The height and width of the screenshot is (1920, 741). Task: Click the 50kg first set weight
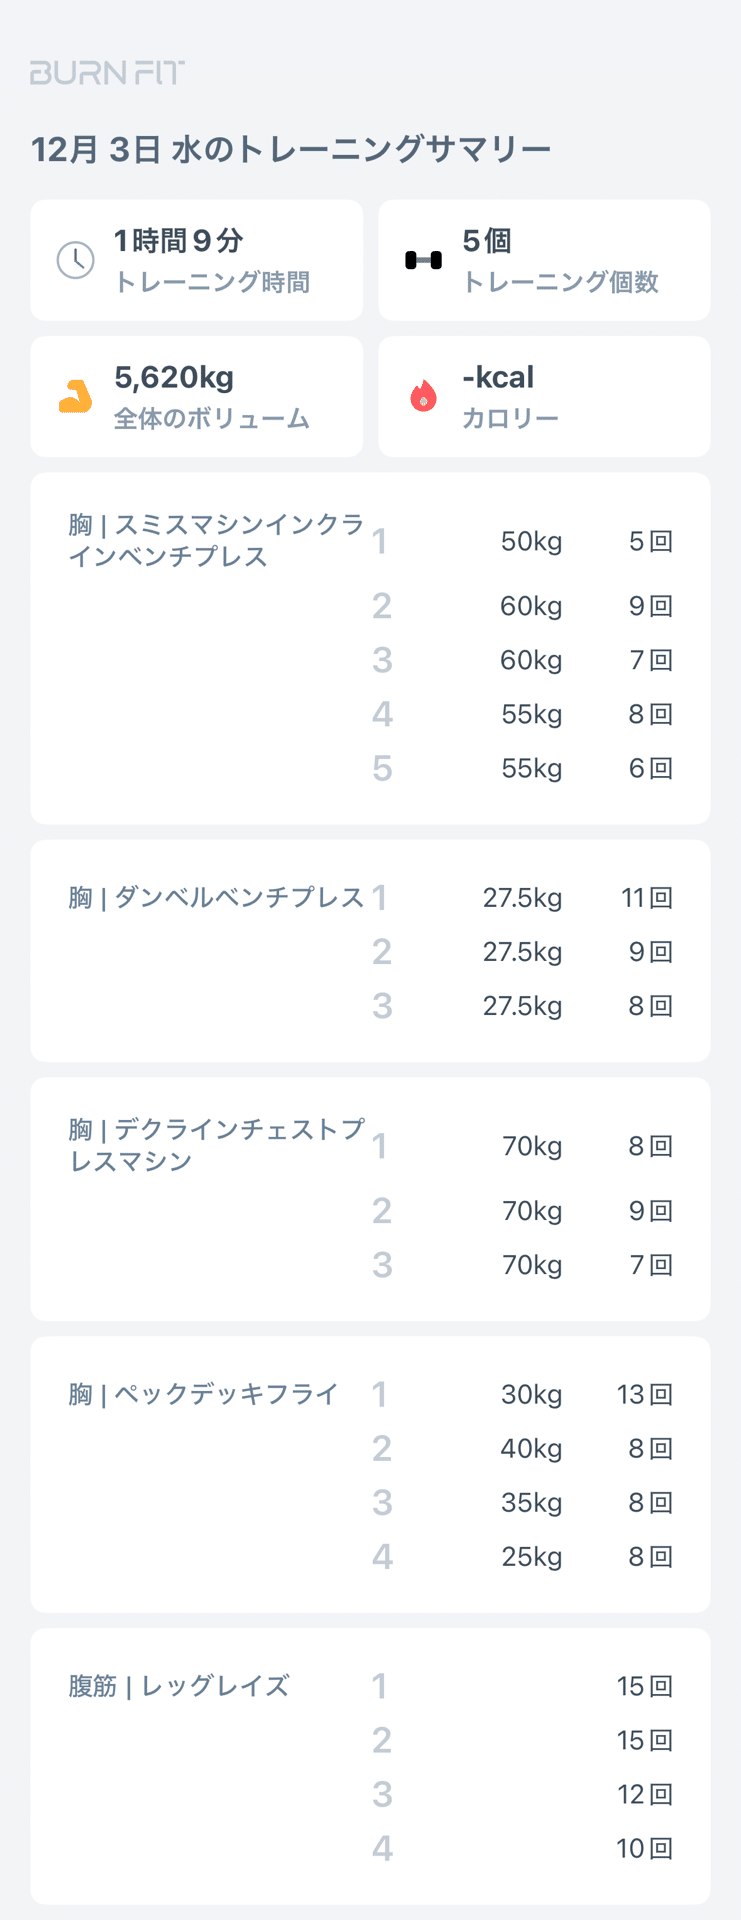tap(531, 542)
